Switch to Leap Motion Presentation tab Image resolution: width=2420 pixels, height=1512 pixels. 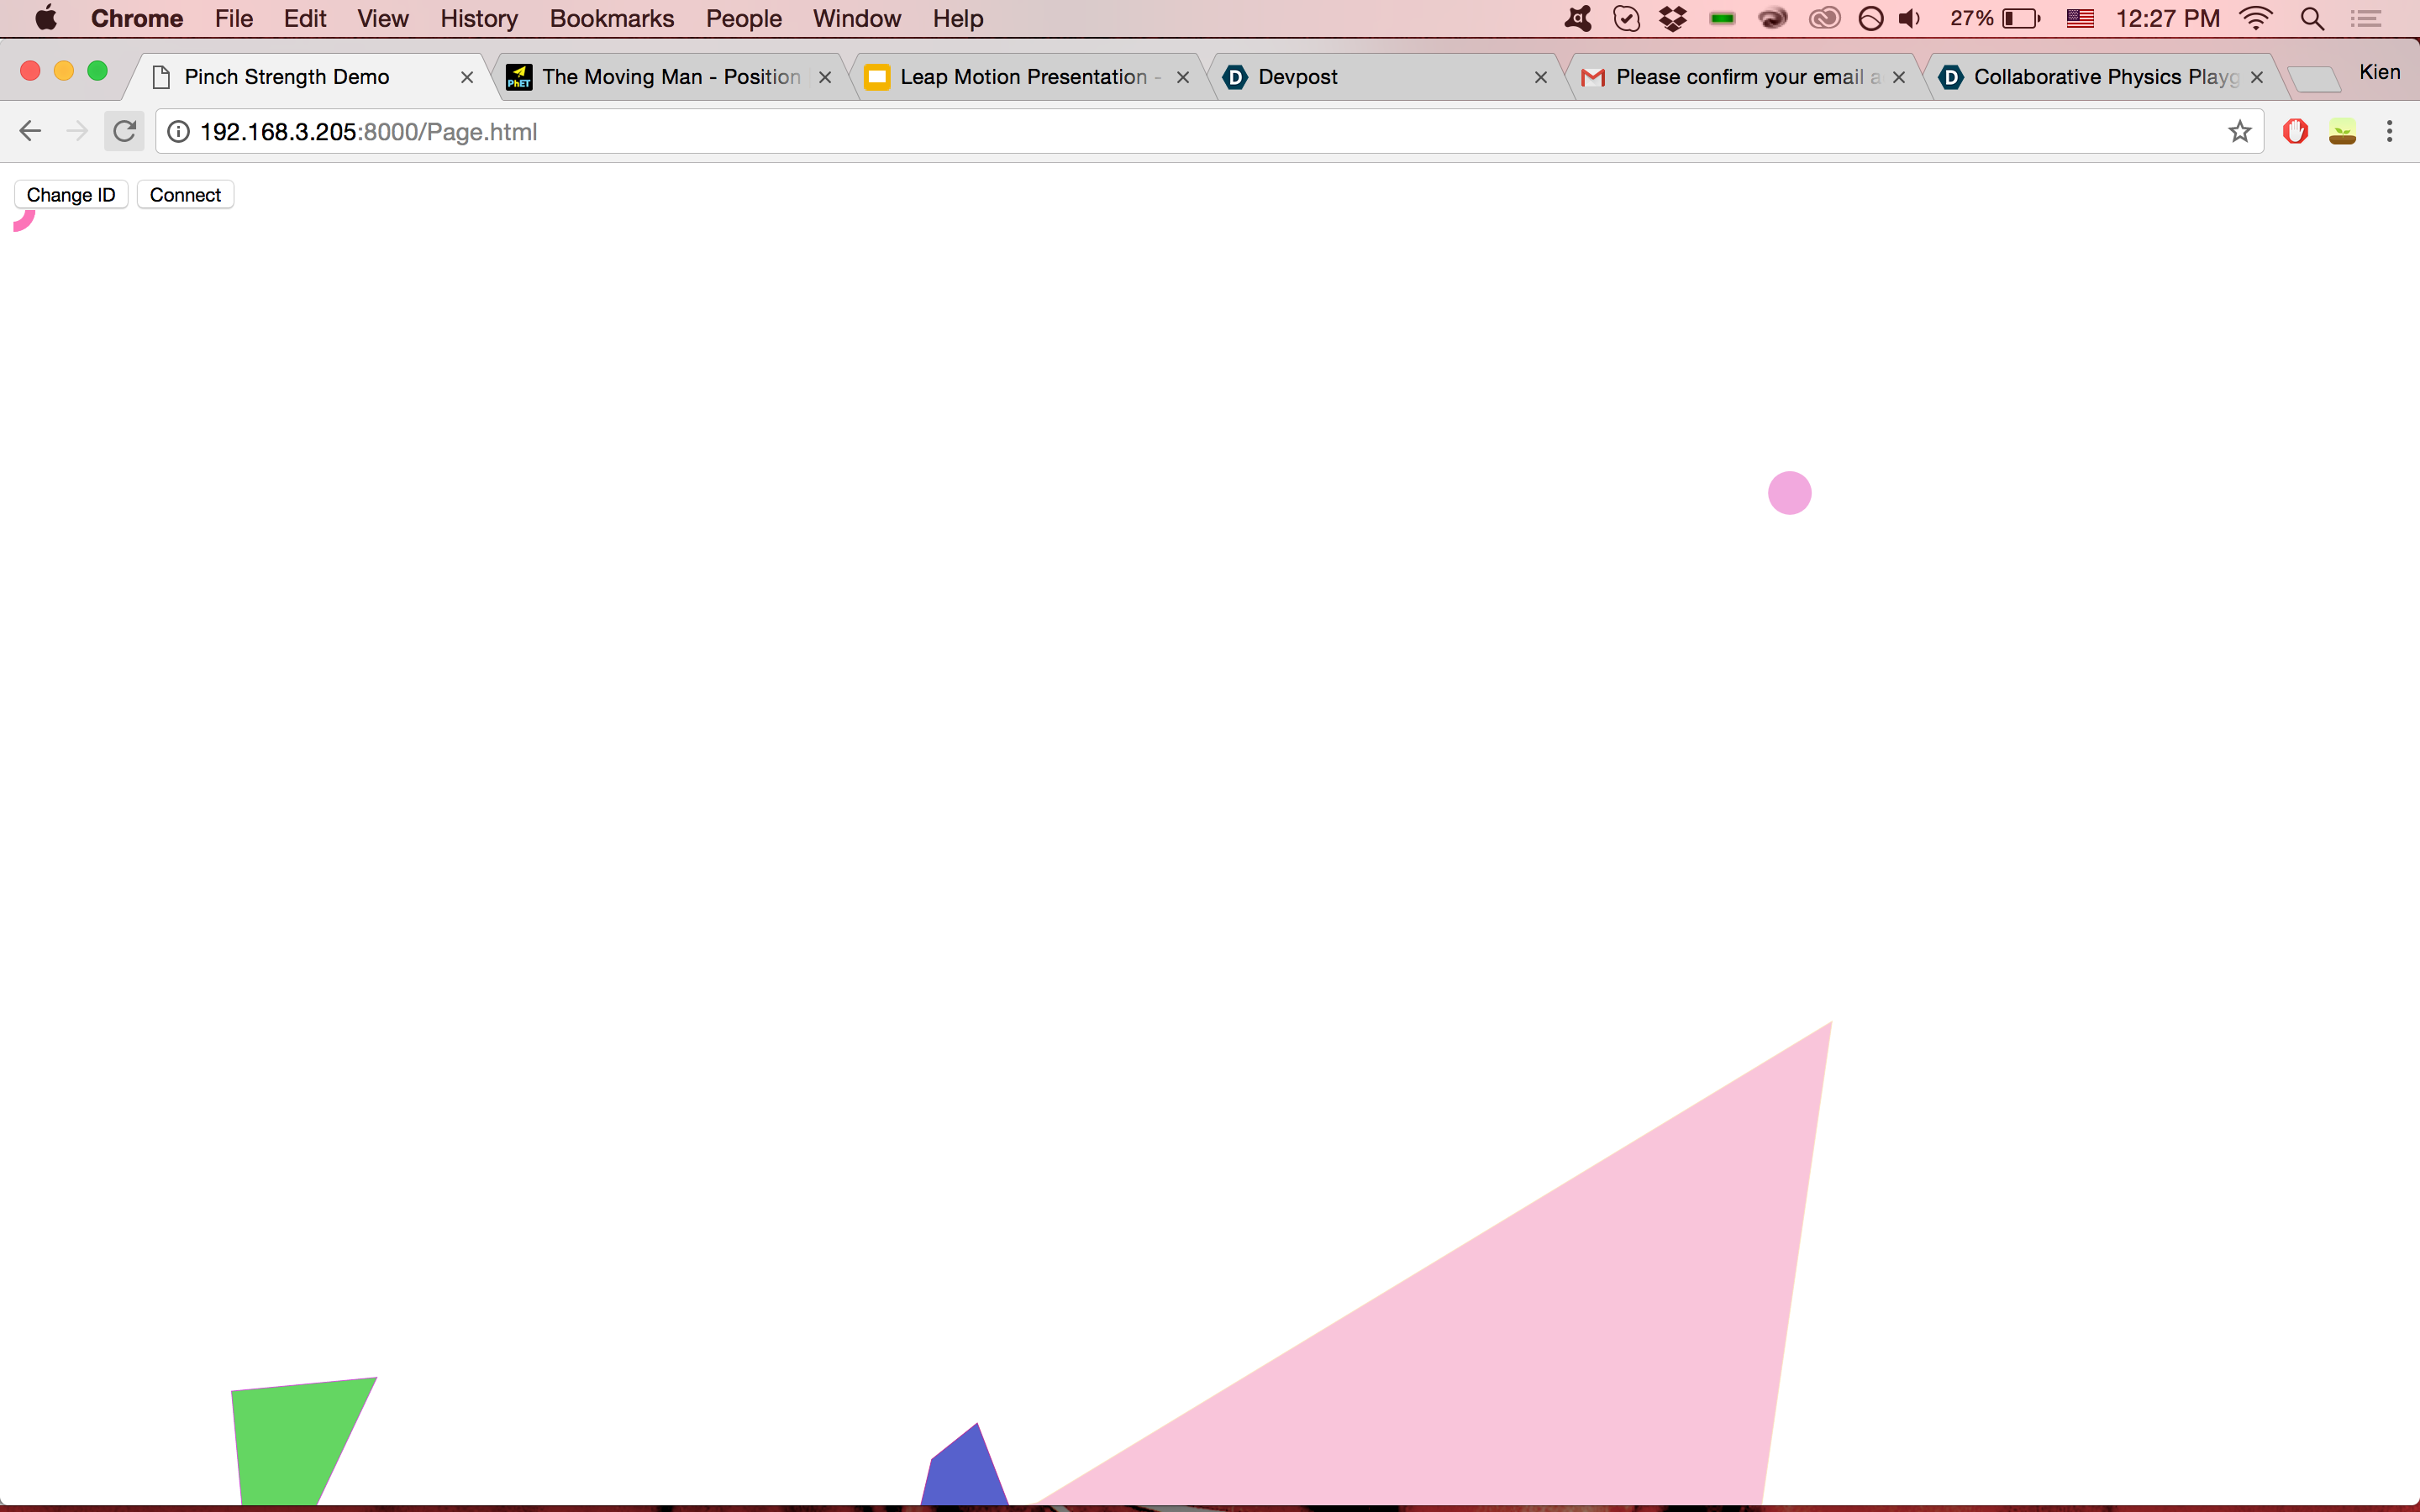1022,77
